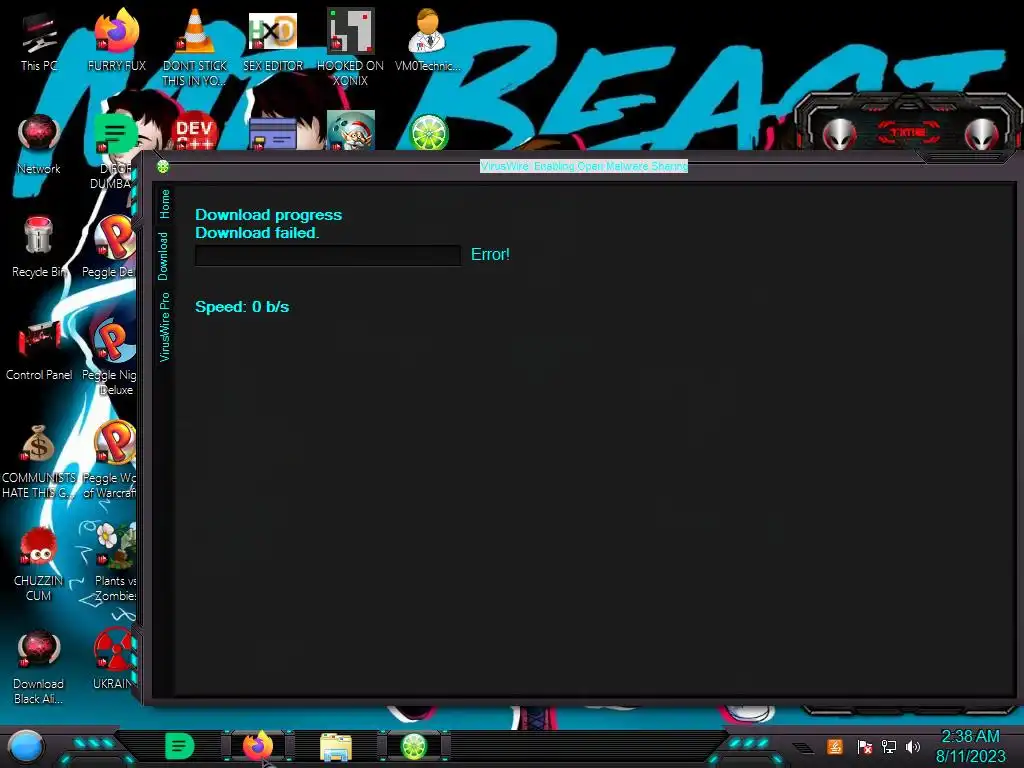Click the Java tray icon
Viewport: 1024px width, 768px height.
[835, 746]
